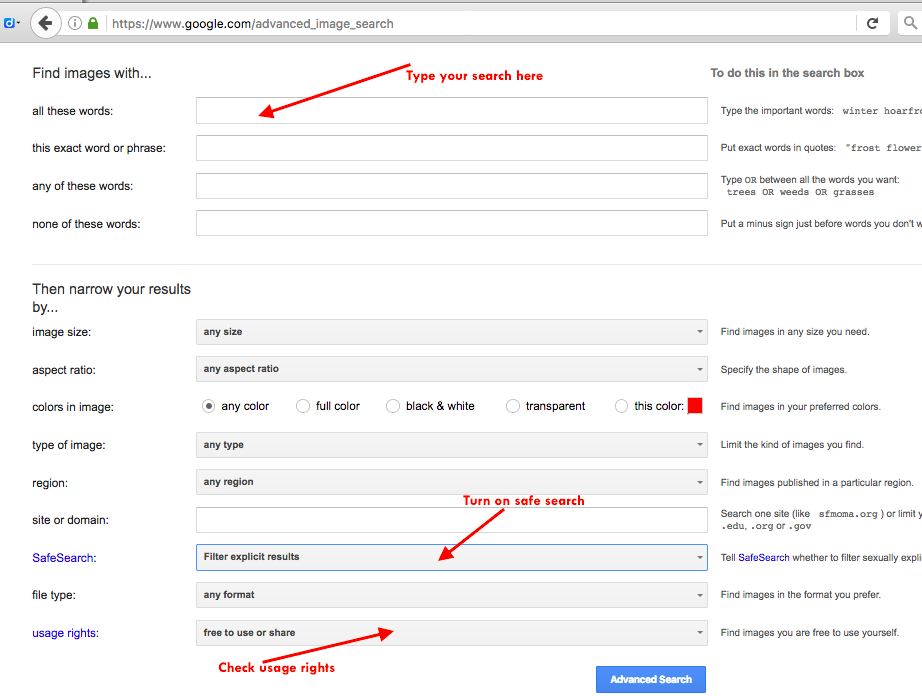Click the browser back arrow button

pyautogui.click(x=45, y=24)
